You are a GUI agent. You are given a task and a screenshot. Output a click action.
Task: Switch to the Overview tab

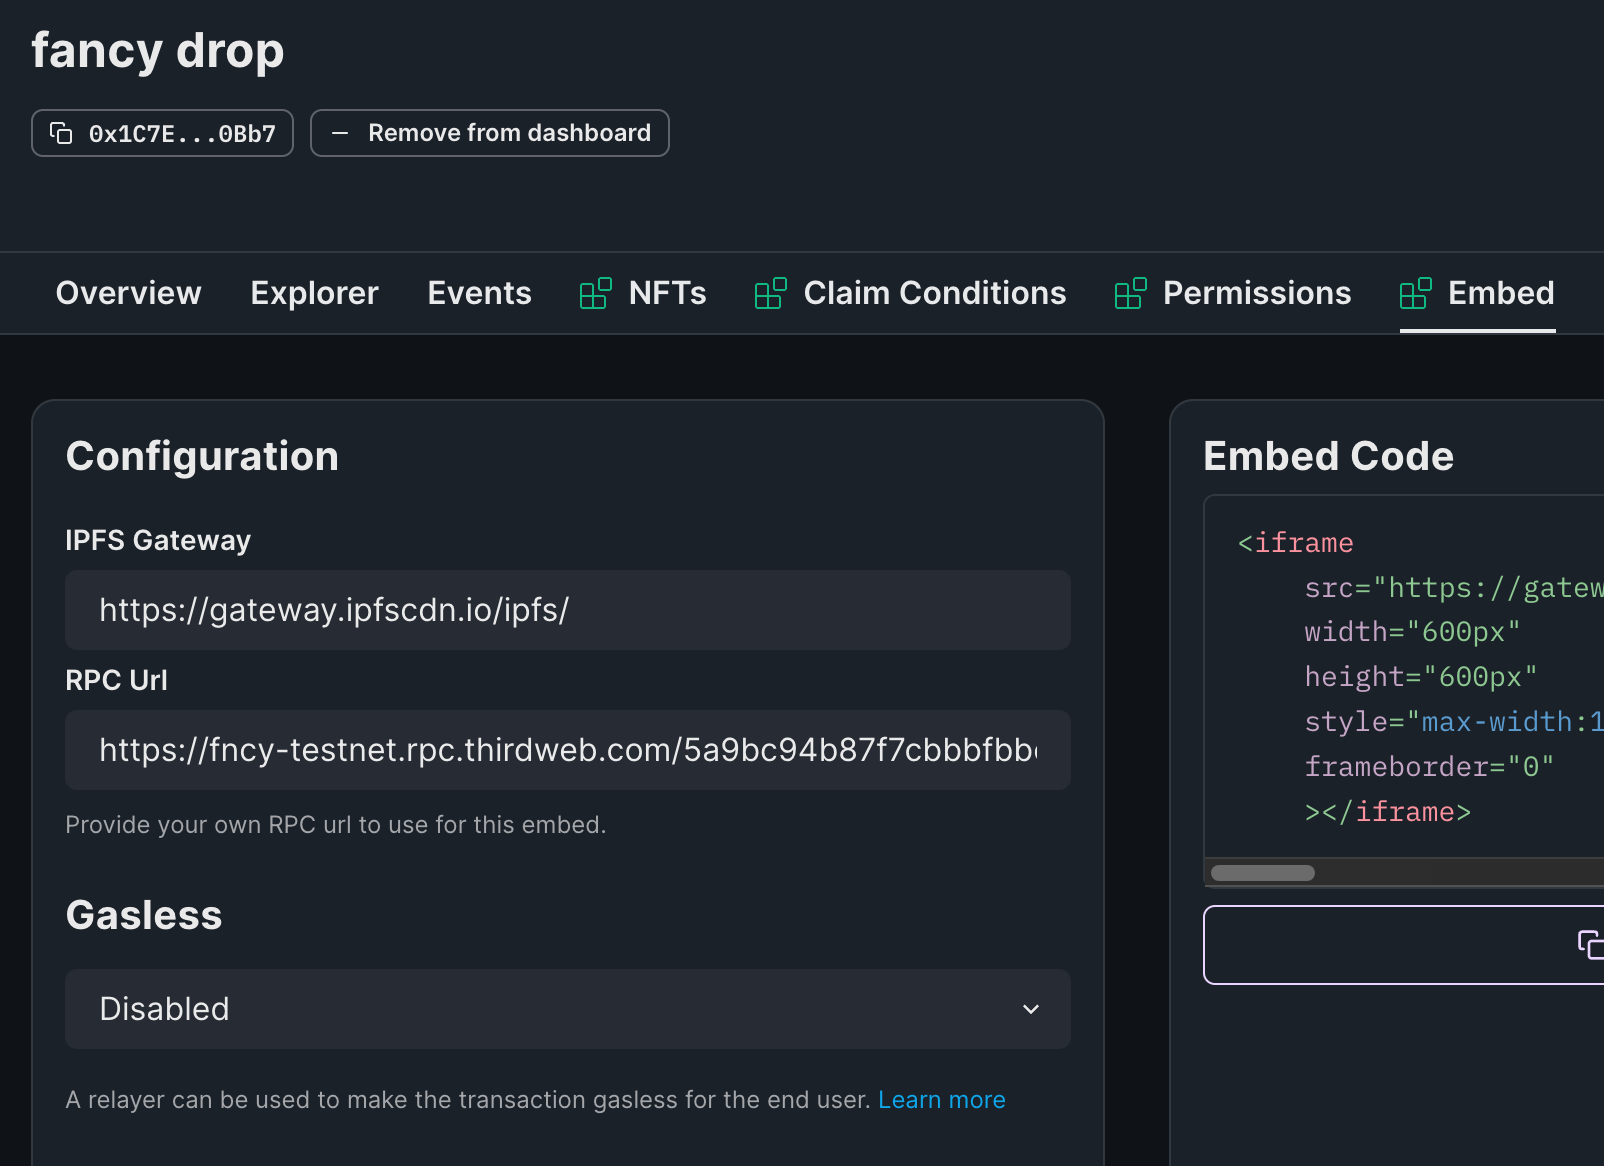point(129,293)
